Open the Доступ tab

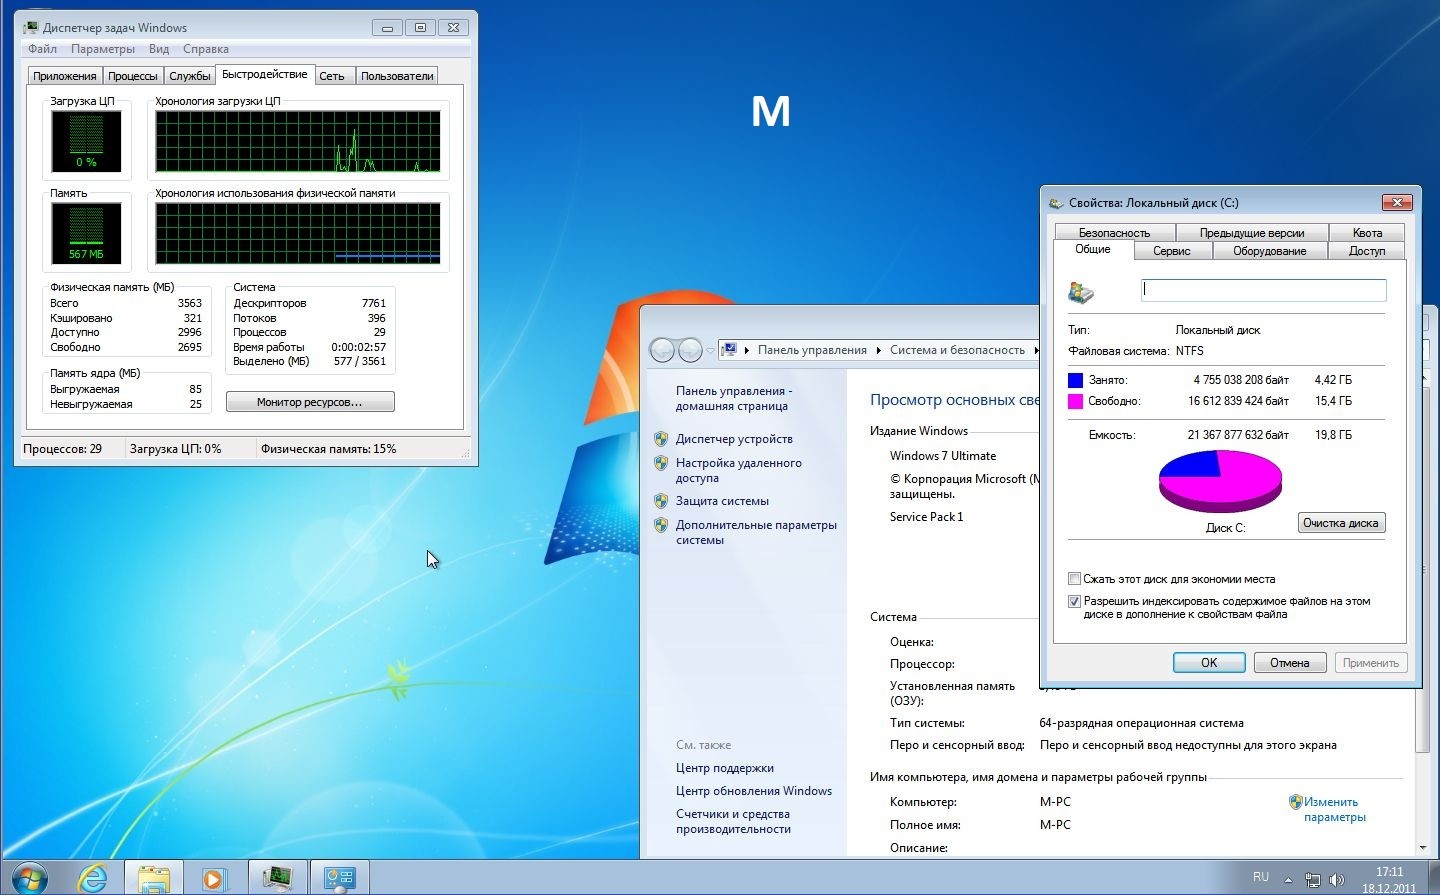click(1367, 251)
